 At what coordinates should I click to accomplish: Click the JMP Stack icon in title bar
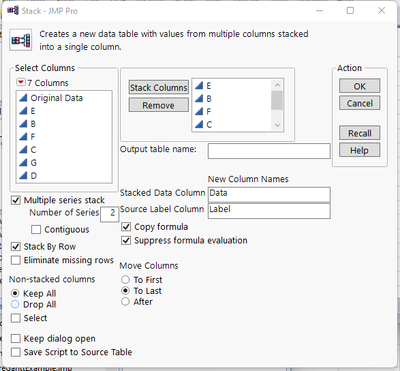pos(13,11)
